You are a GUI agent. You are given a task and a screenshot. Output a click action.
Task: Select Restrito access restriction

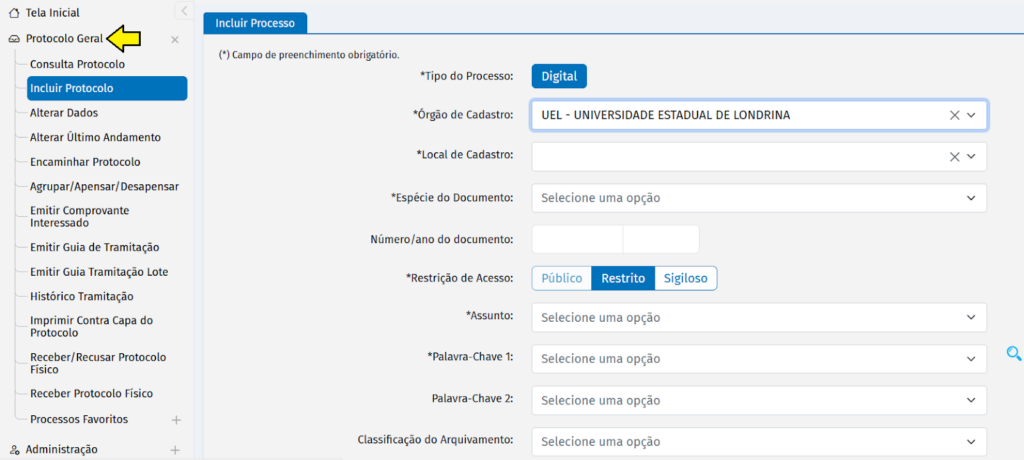pos(622,278)
